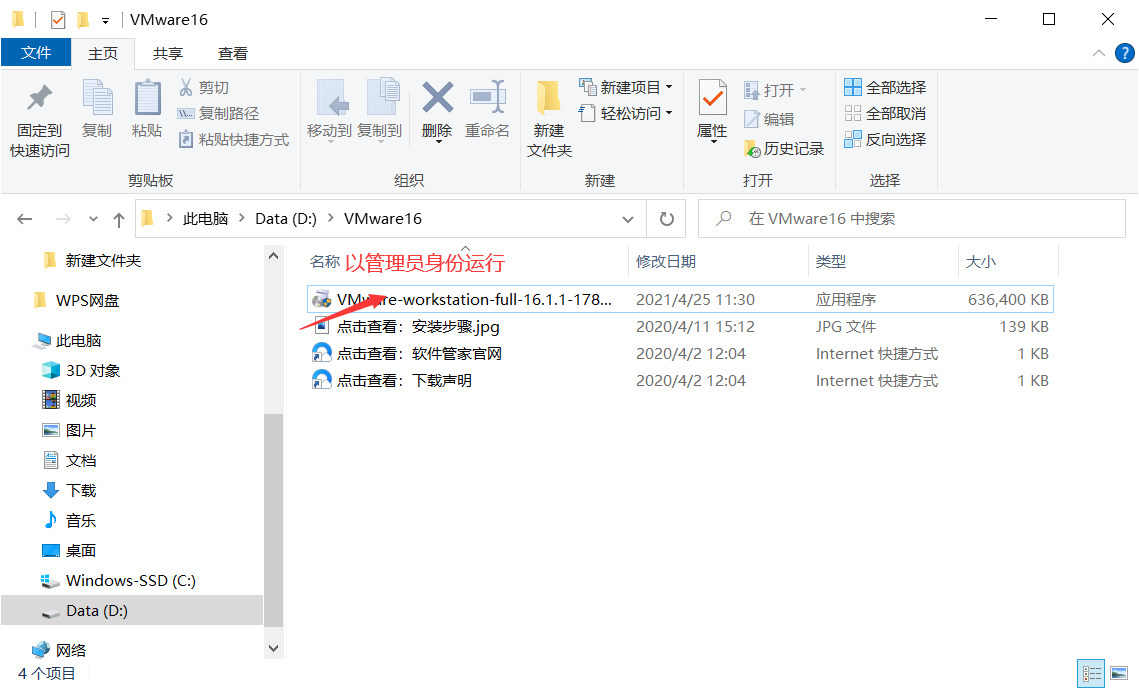Select all items in folder
This screenshot has width=1139, height=689.
885,88
